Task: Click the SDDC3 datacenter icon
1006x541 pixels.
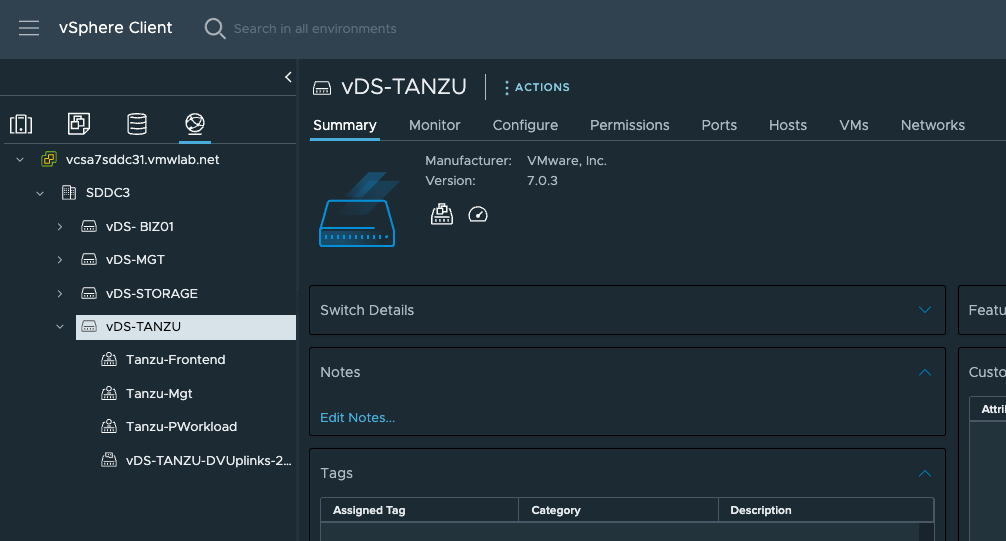Action: pos(69,193)
